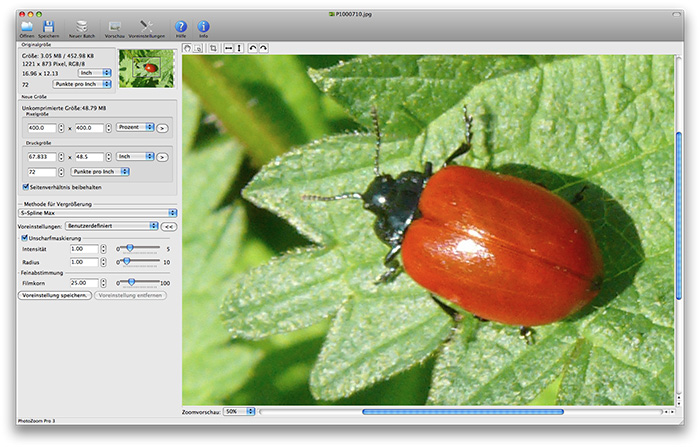700x447 pixels.
Task: Click the flip horizontal arrow icon
Action: pyautogui.click(x=229, y=48)
